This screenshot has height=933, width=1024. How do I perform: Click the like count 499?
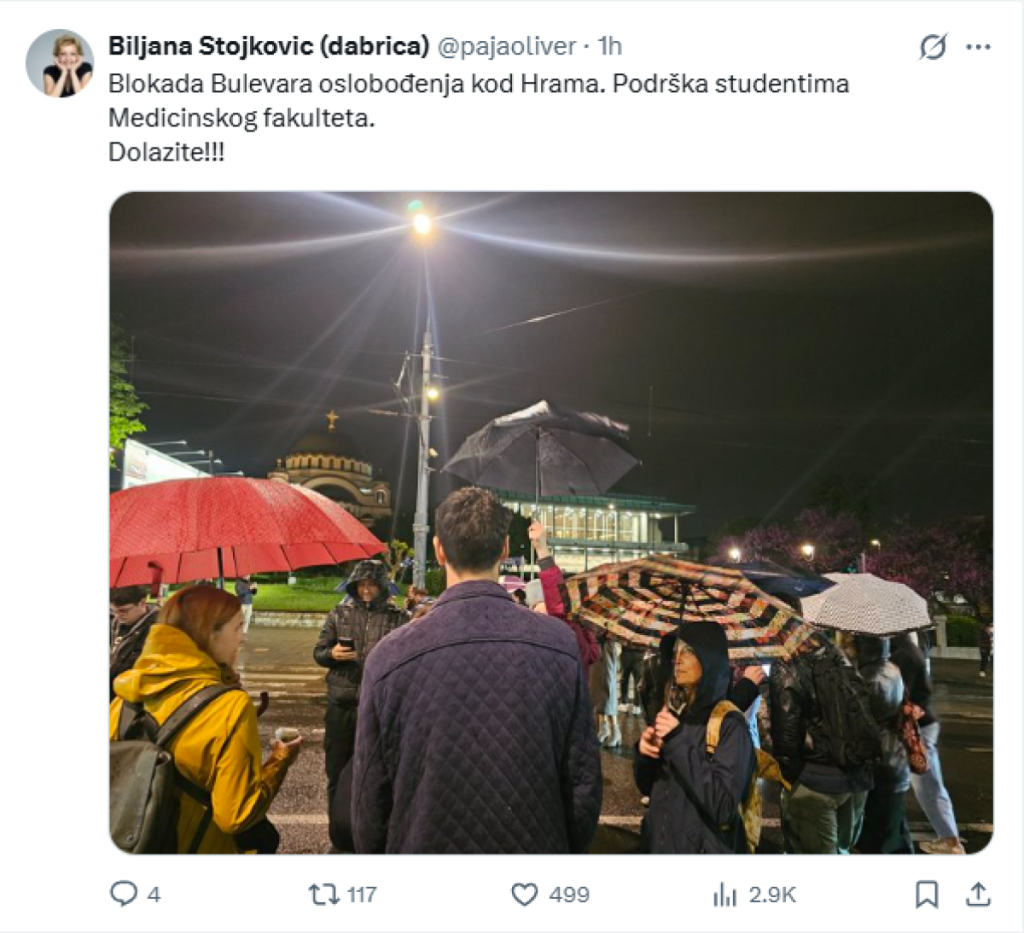[569, 894]
